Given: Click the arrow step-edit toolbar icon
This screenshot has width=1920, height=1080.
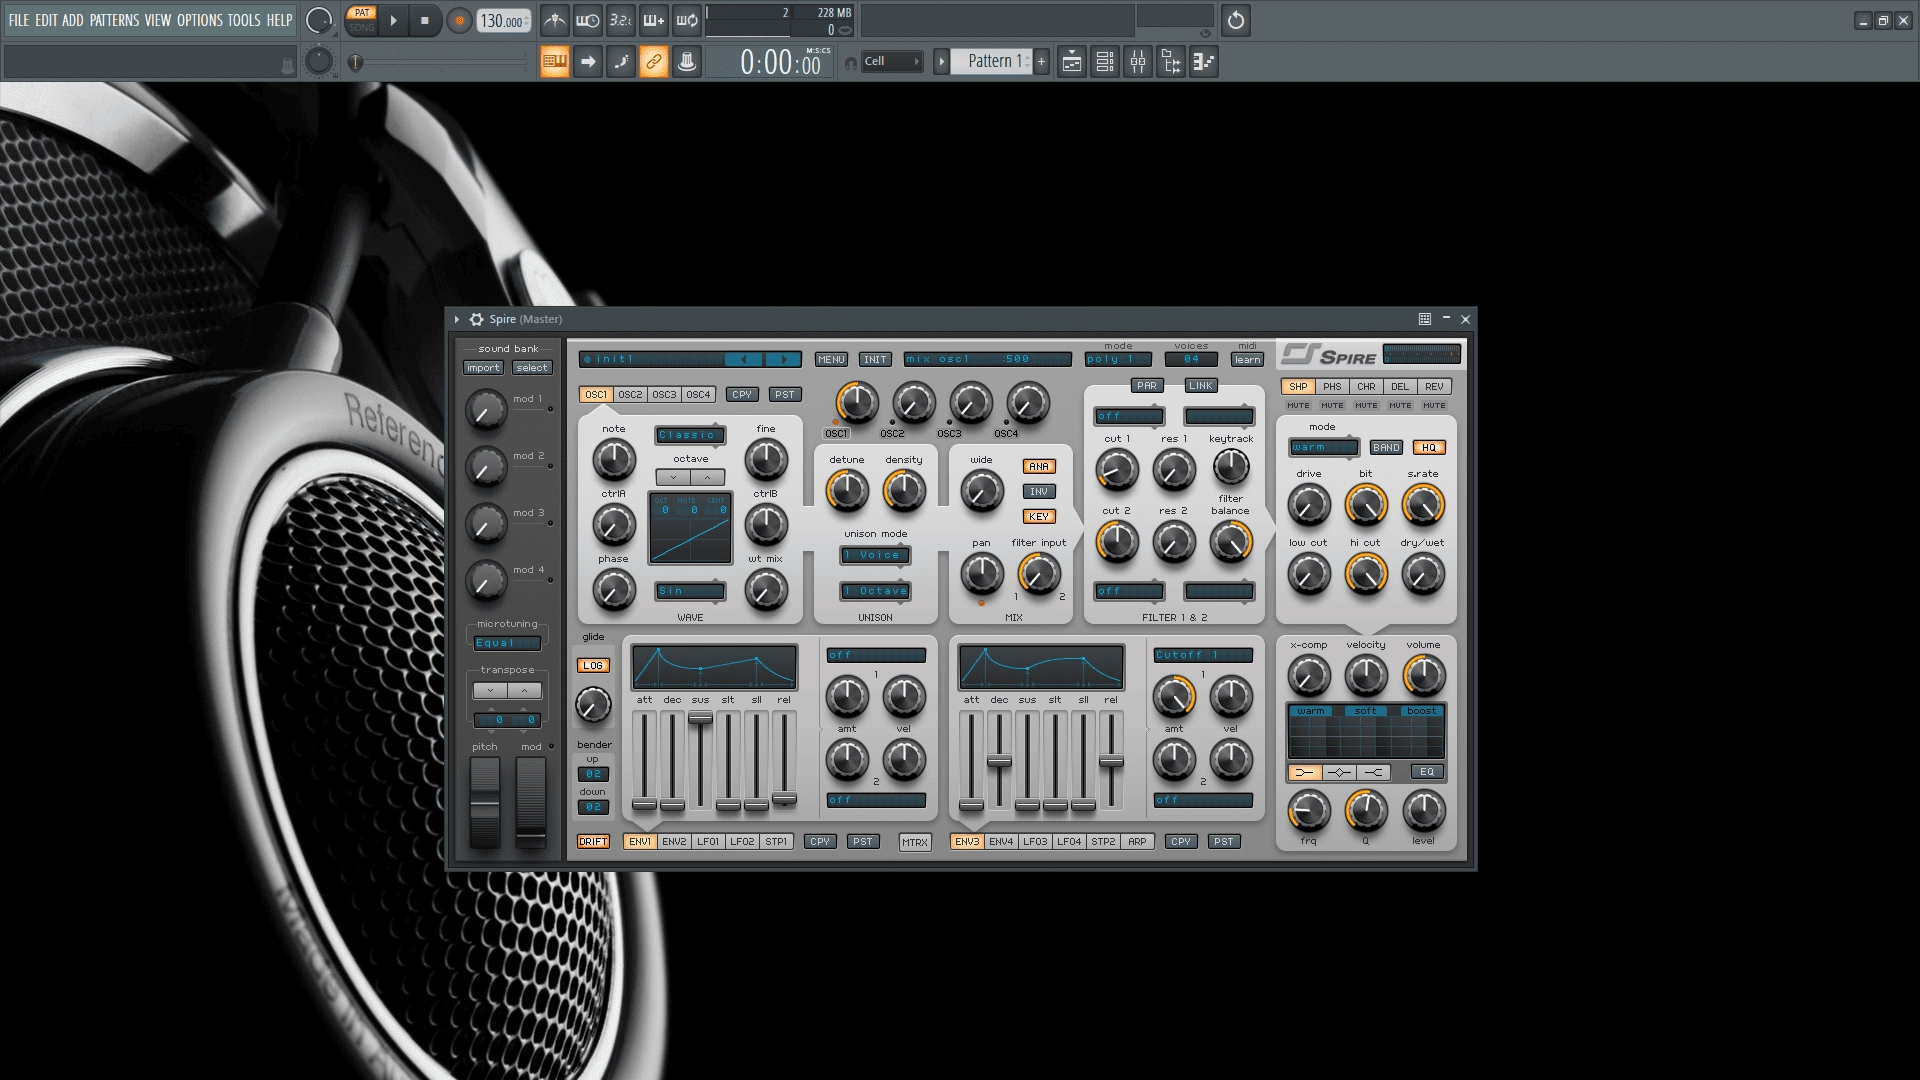Looking at the screenshot, I should [x=588, y=62].
